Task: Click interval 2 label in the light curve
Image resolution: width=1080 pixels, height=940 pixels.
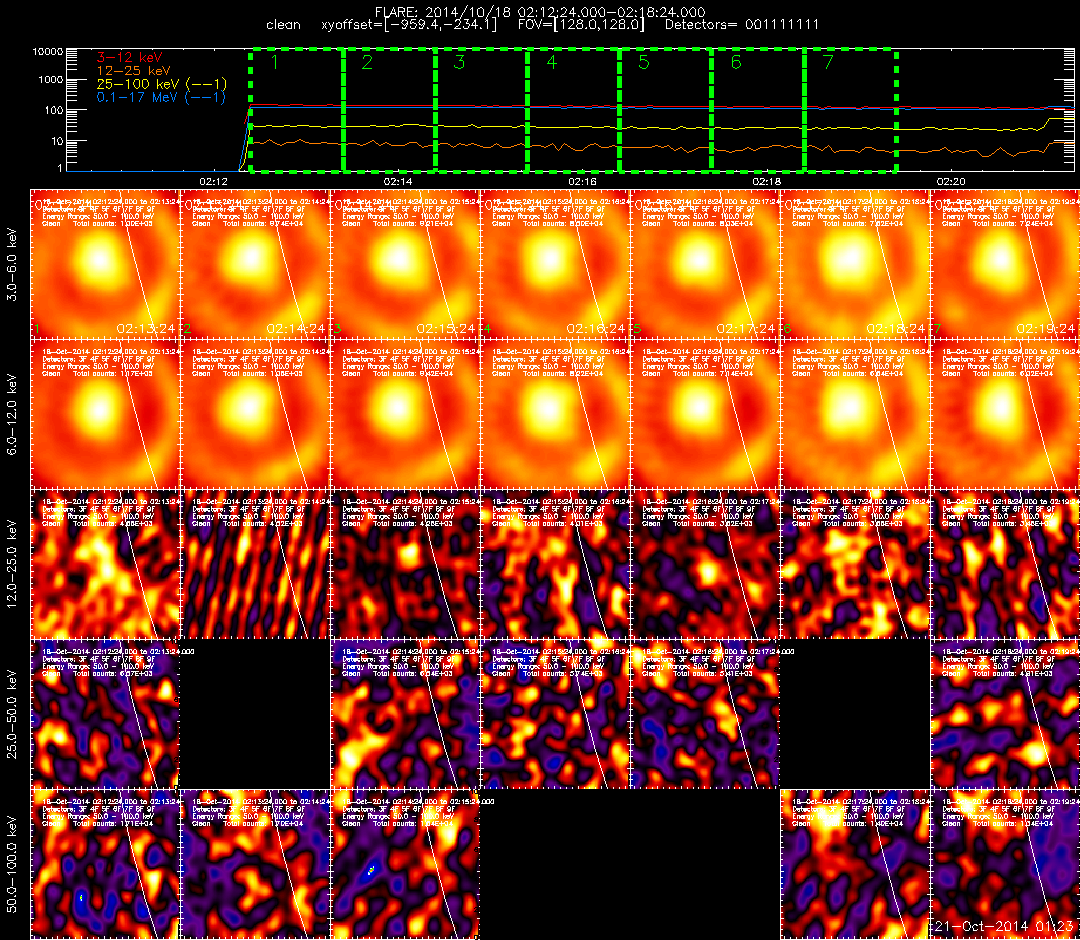Action: click(367, 62)
